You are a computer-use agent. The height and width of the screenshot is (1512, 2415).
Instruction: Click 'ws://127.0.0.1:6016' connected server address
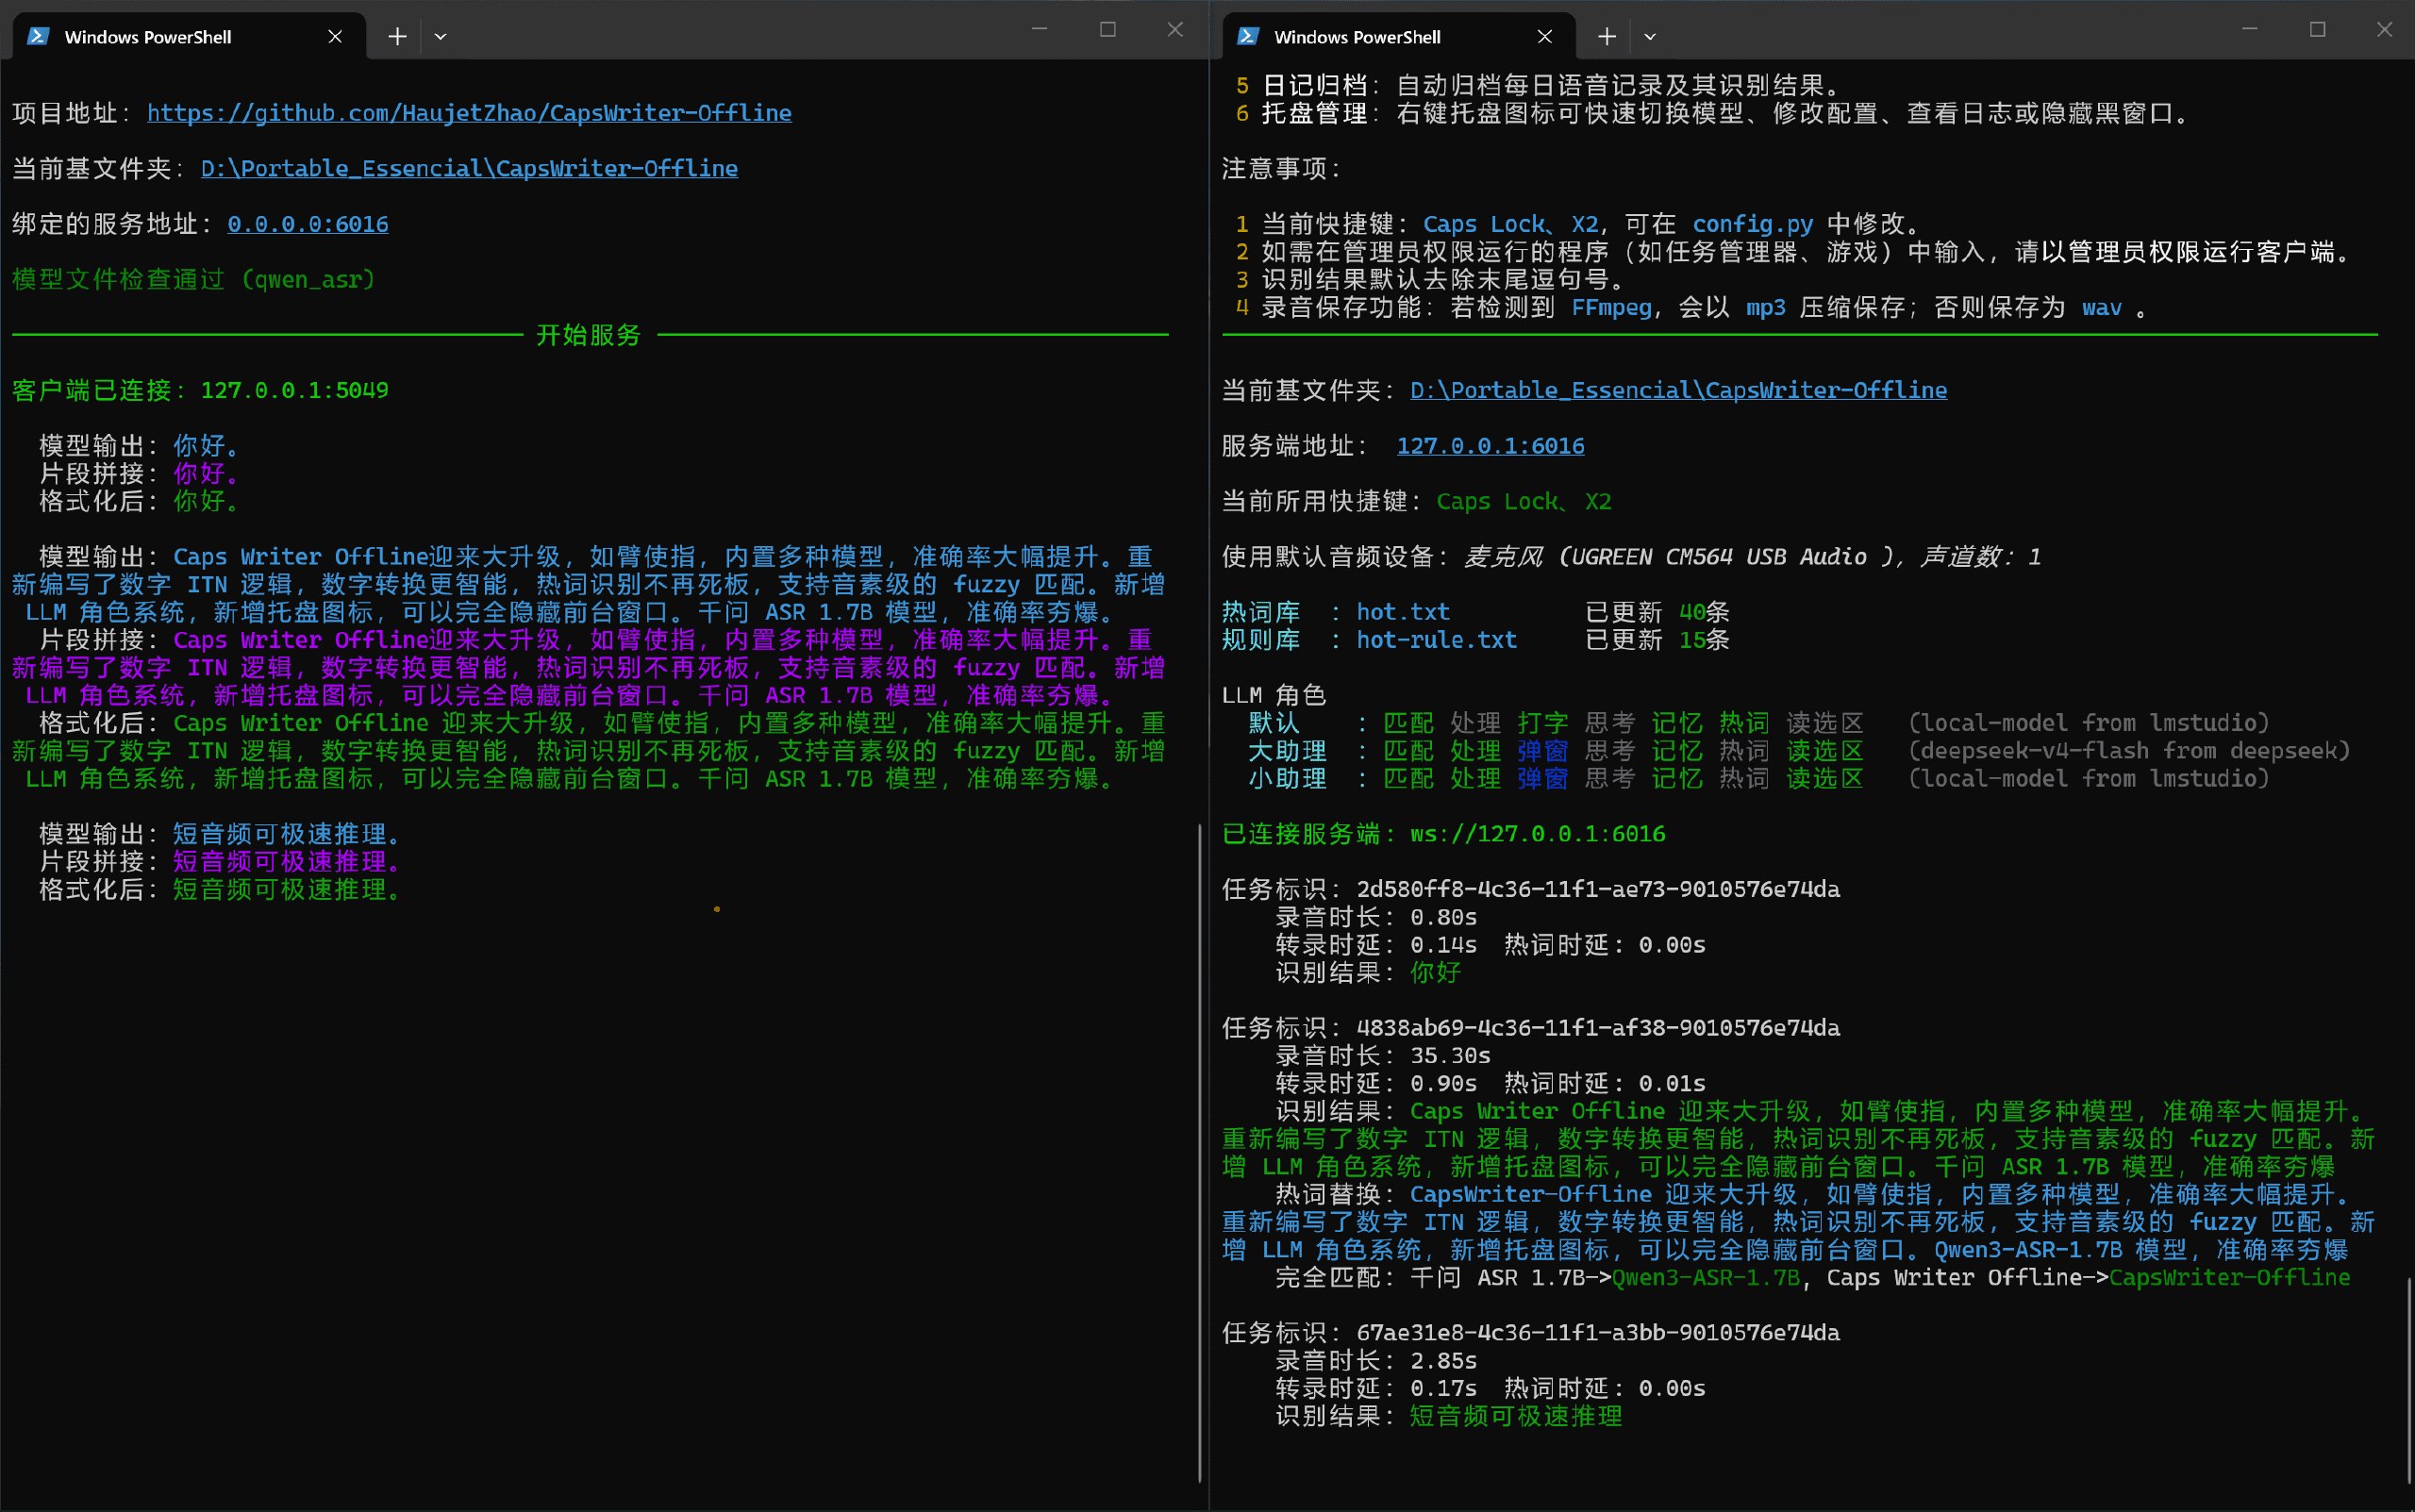coord(1538,834)
